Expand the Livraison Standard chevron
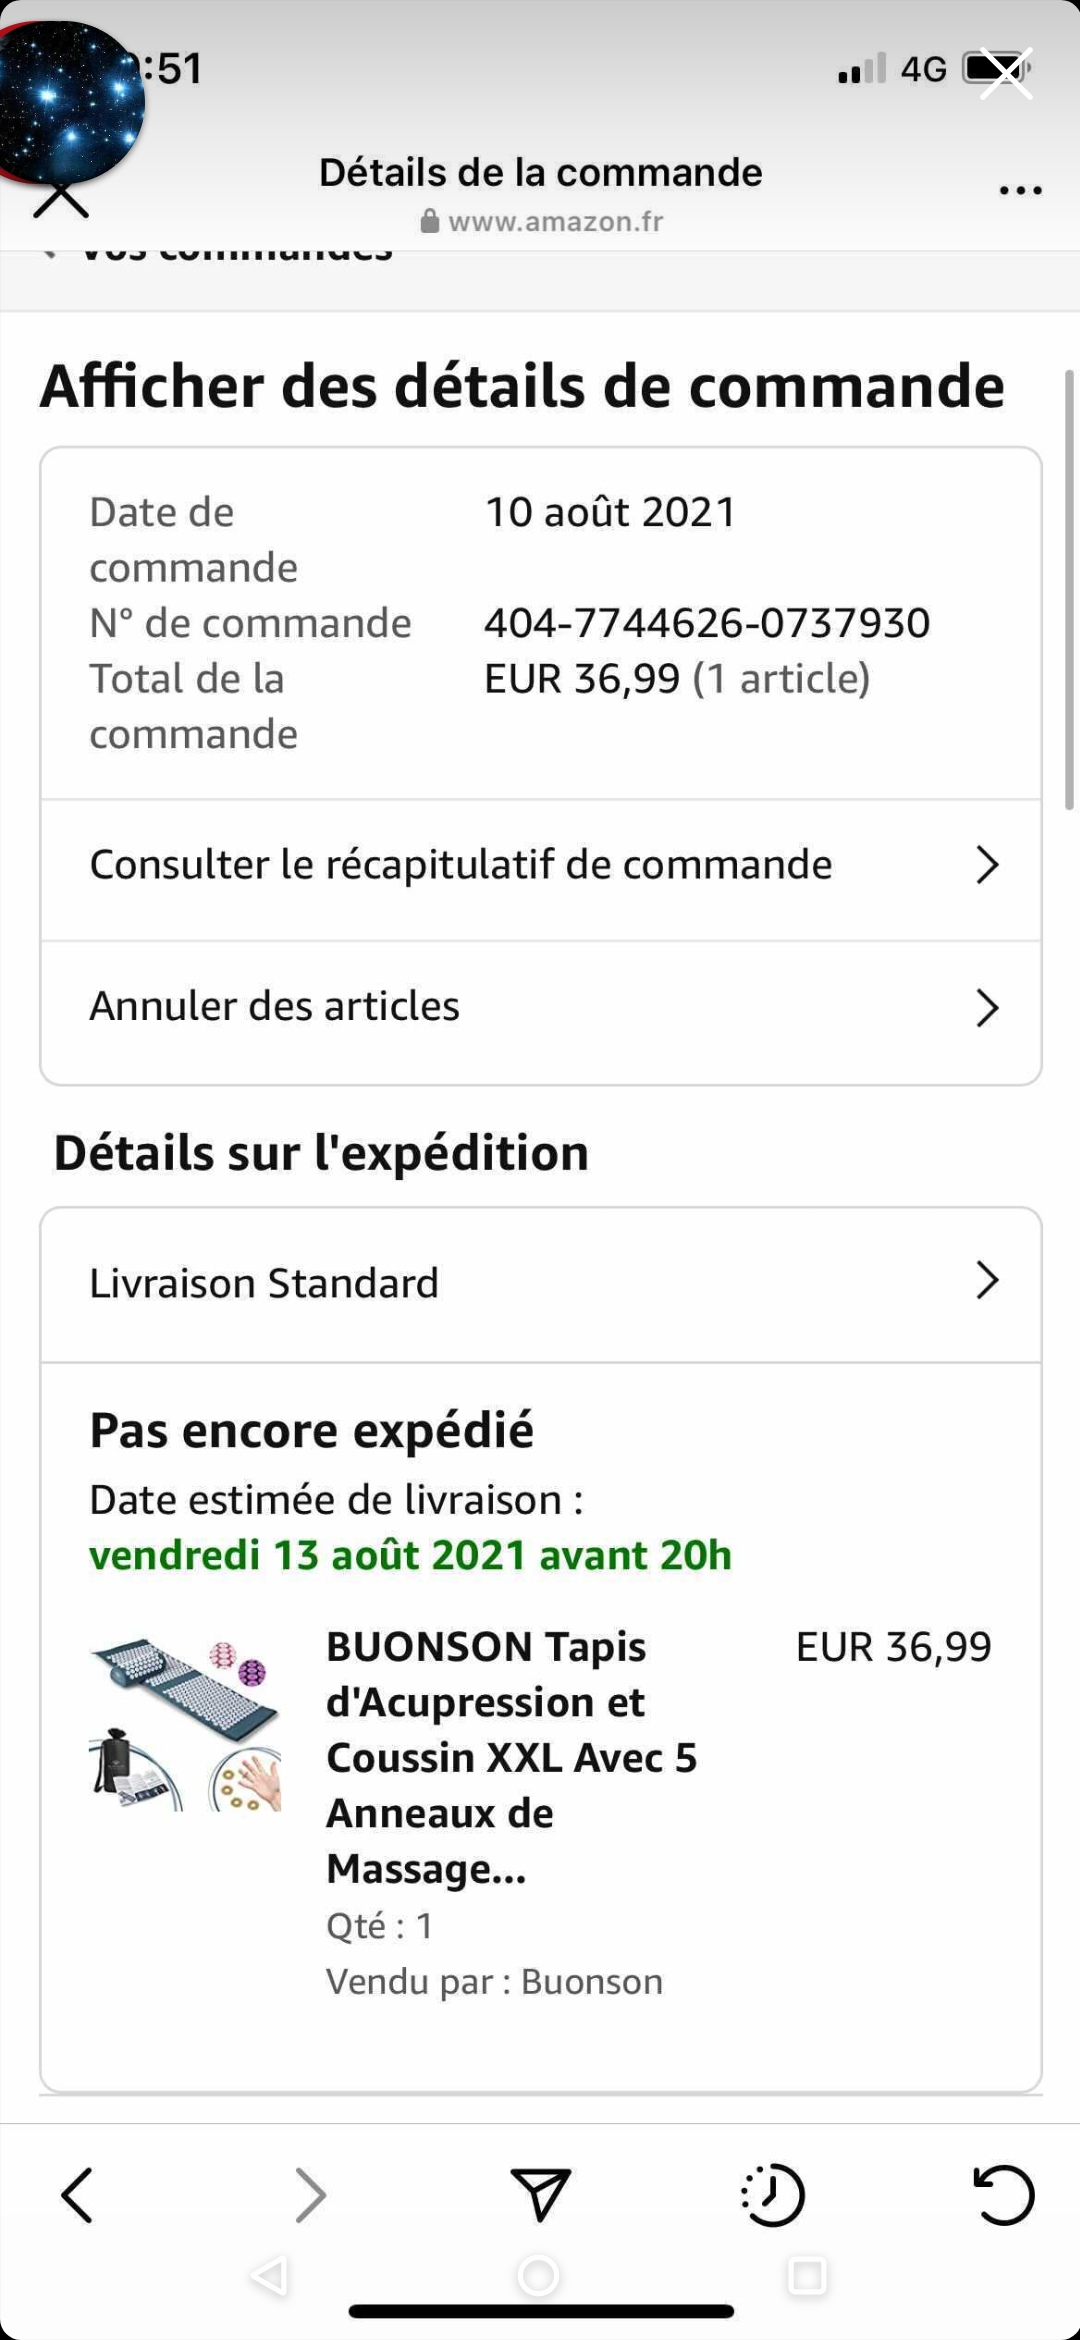The image size is (1080, 2340). coord(987,1280)
